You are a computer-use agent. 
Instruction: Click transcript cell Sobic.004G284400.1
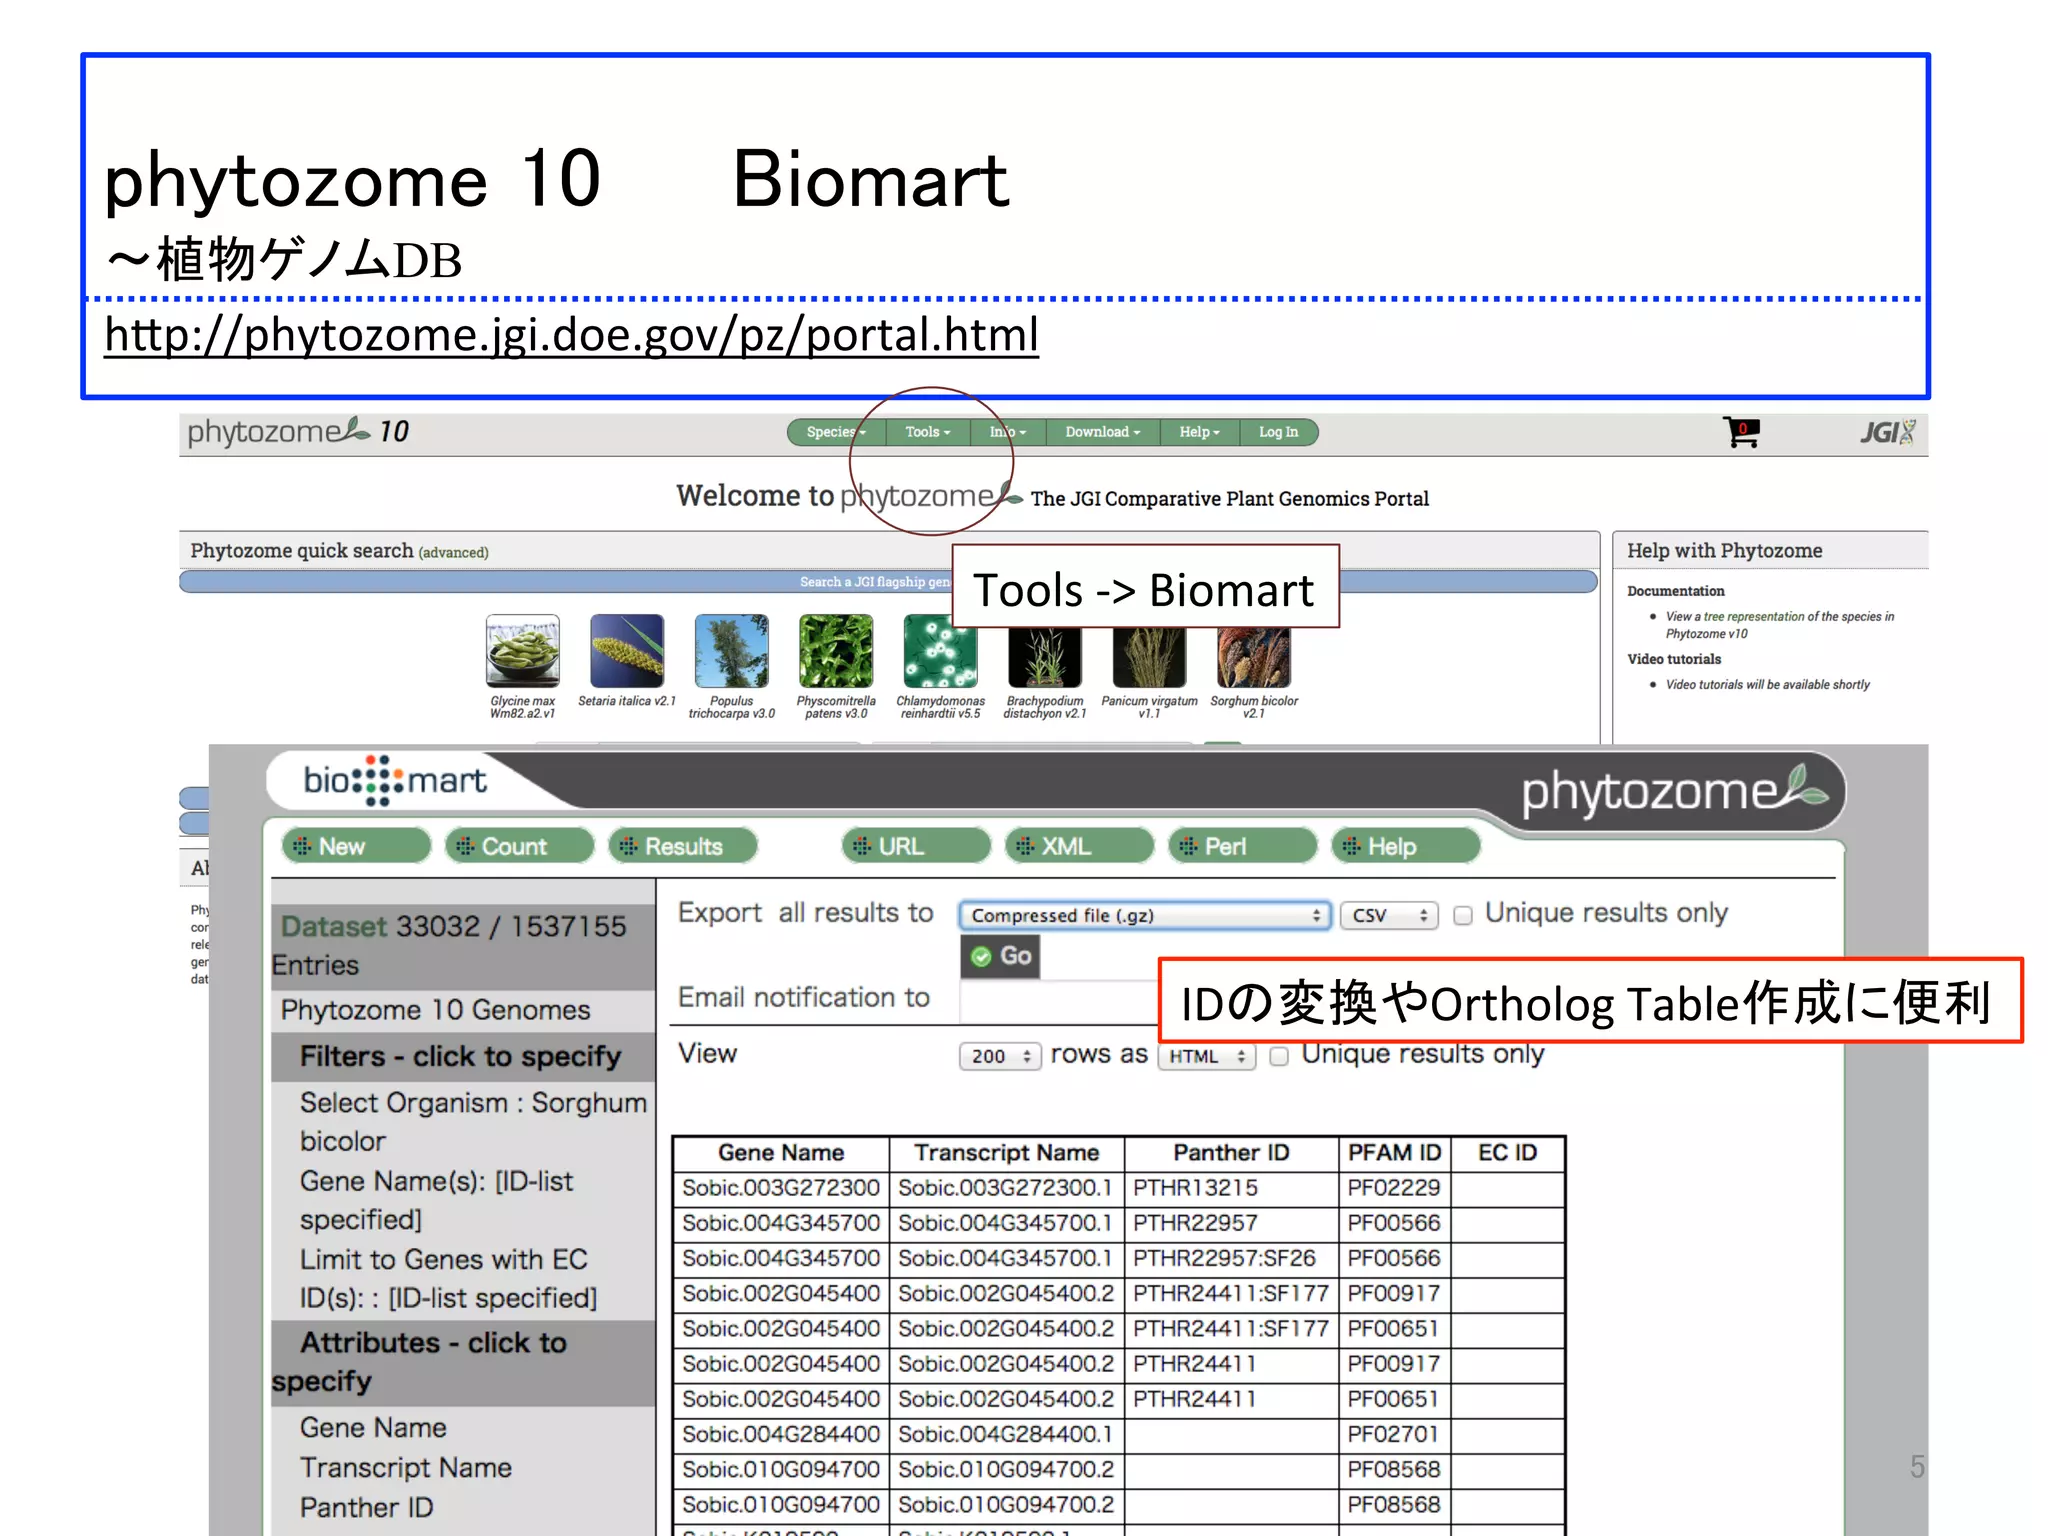(x=1006, y=1434)
